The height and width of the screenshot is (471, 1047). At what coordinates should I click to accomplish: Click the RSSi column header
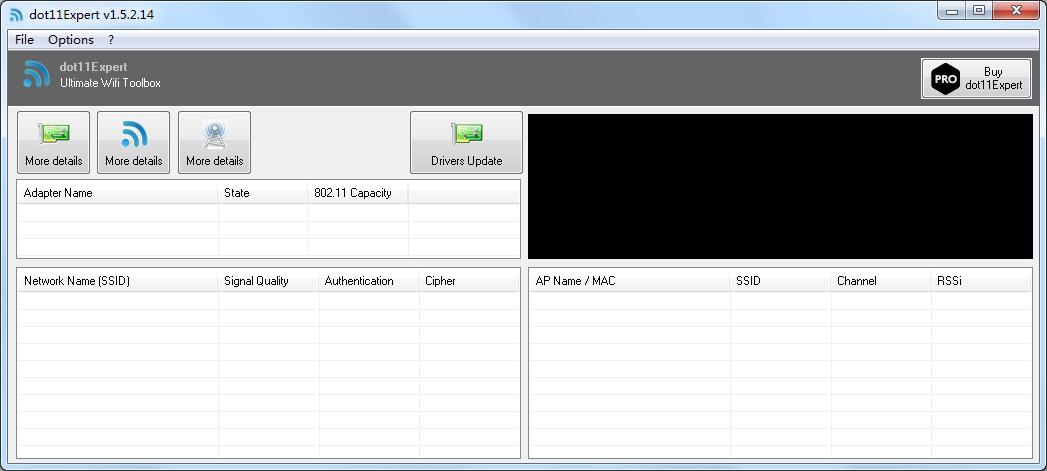pyautogui.click(x=981, y=281)
